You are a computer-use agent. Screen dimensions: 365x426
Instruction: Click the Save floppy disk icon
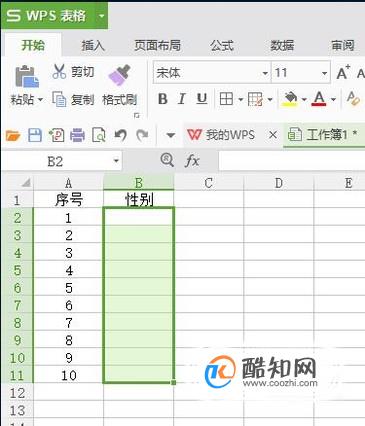click(x=35, y=135)
